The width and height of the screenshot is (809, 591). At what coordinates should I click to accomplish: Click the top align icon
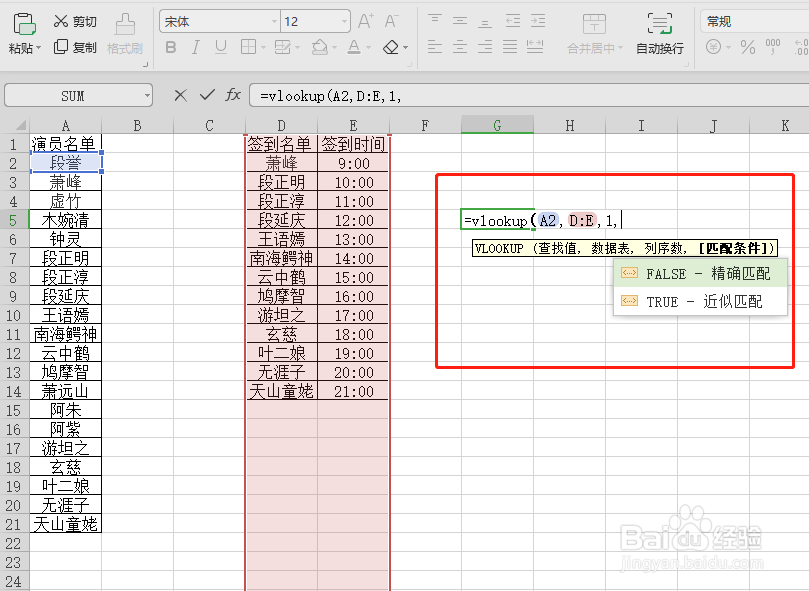click(435, 21)
